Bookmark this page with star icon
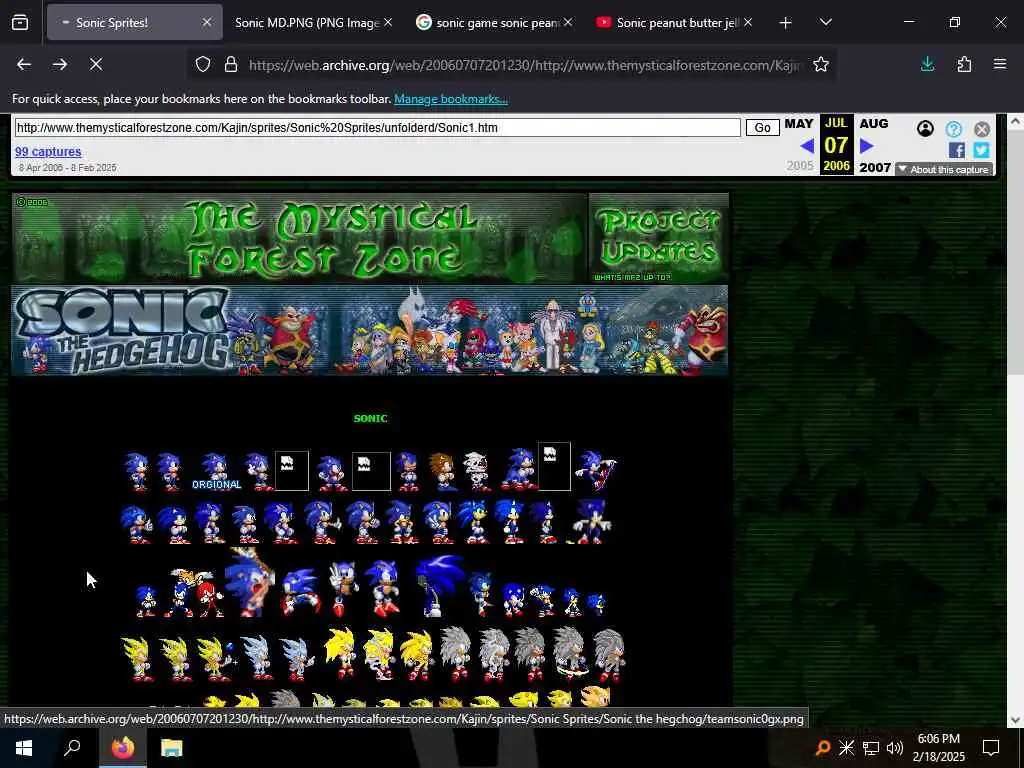Screen dimensions: 1024x768 pos(821,65)
